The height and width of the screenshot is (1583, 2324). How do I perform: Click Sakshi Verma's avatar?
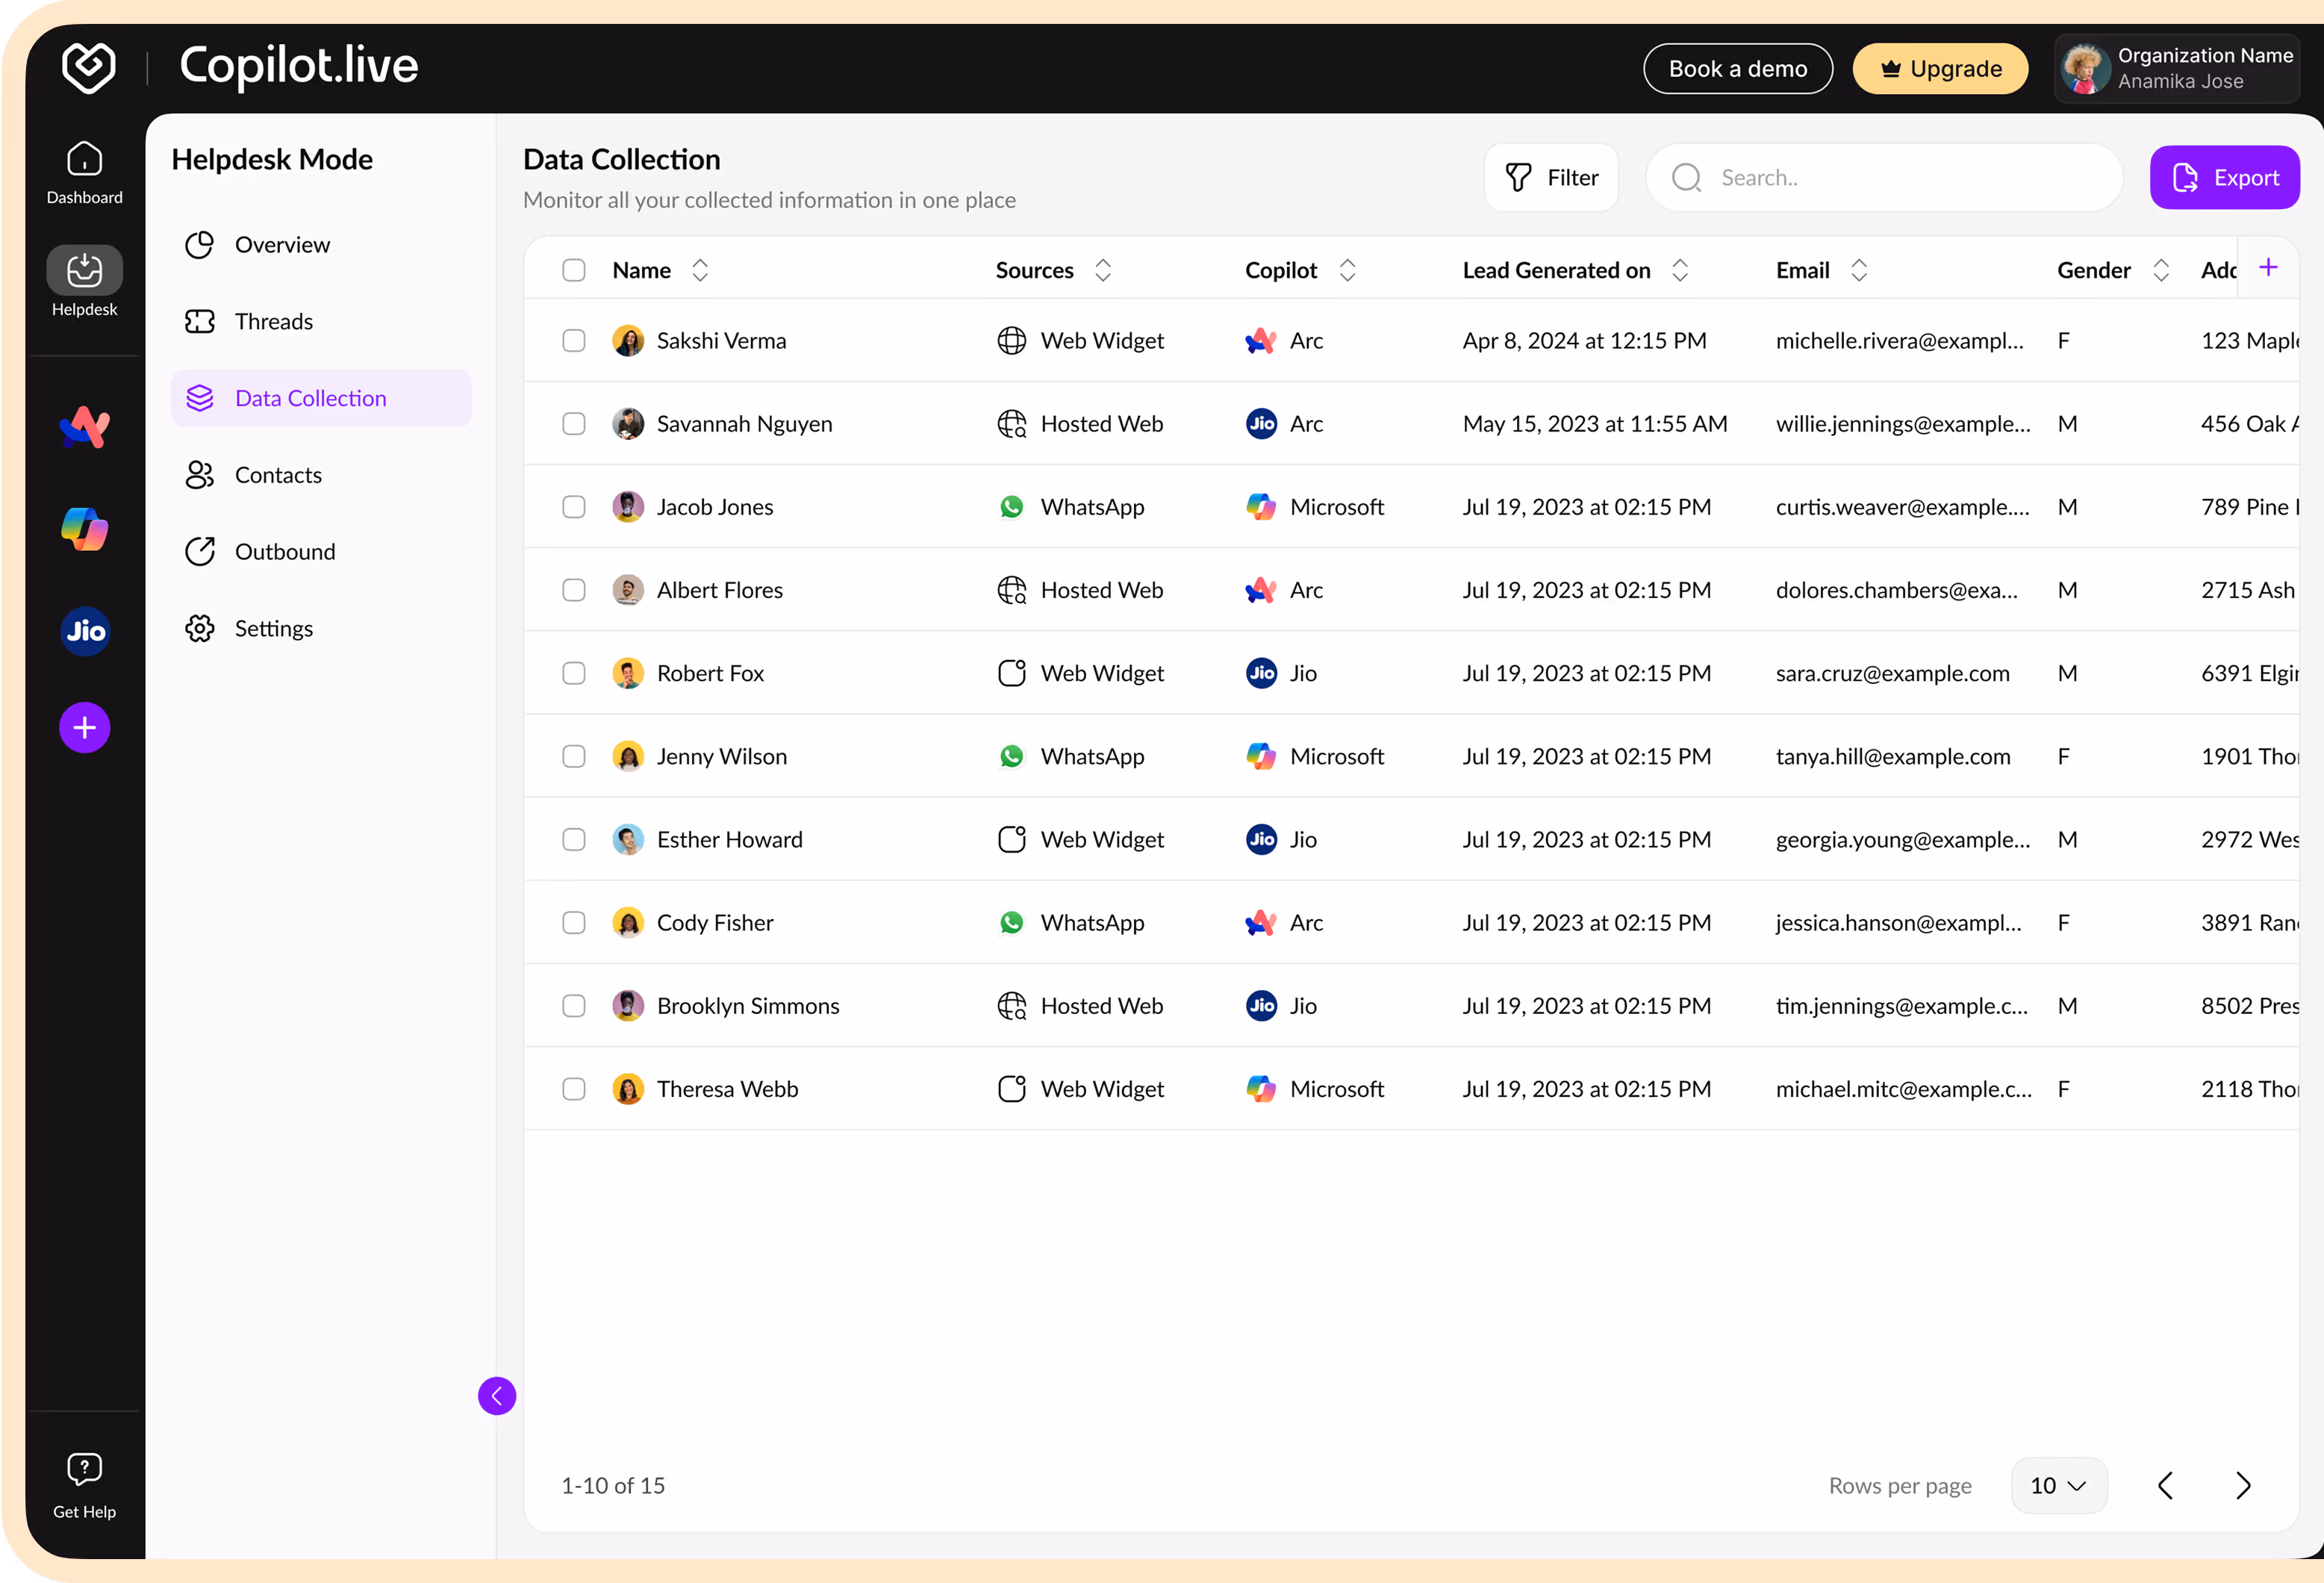pyautogui.click(x=628, y=341)
